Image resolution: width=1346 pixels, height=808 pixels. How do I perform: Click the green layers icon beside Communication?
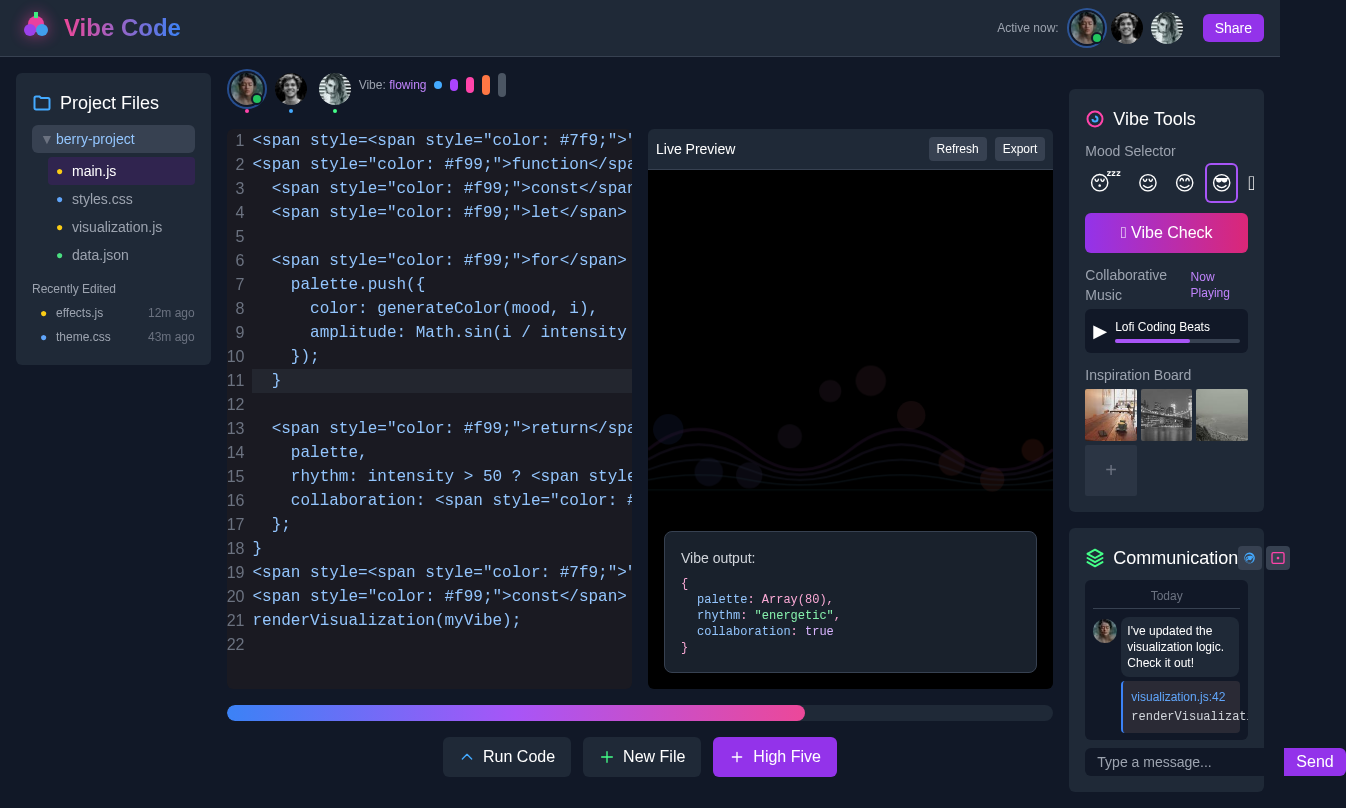pyautogui.click(x=1093, y=558)
